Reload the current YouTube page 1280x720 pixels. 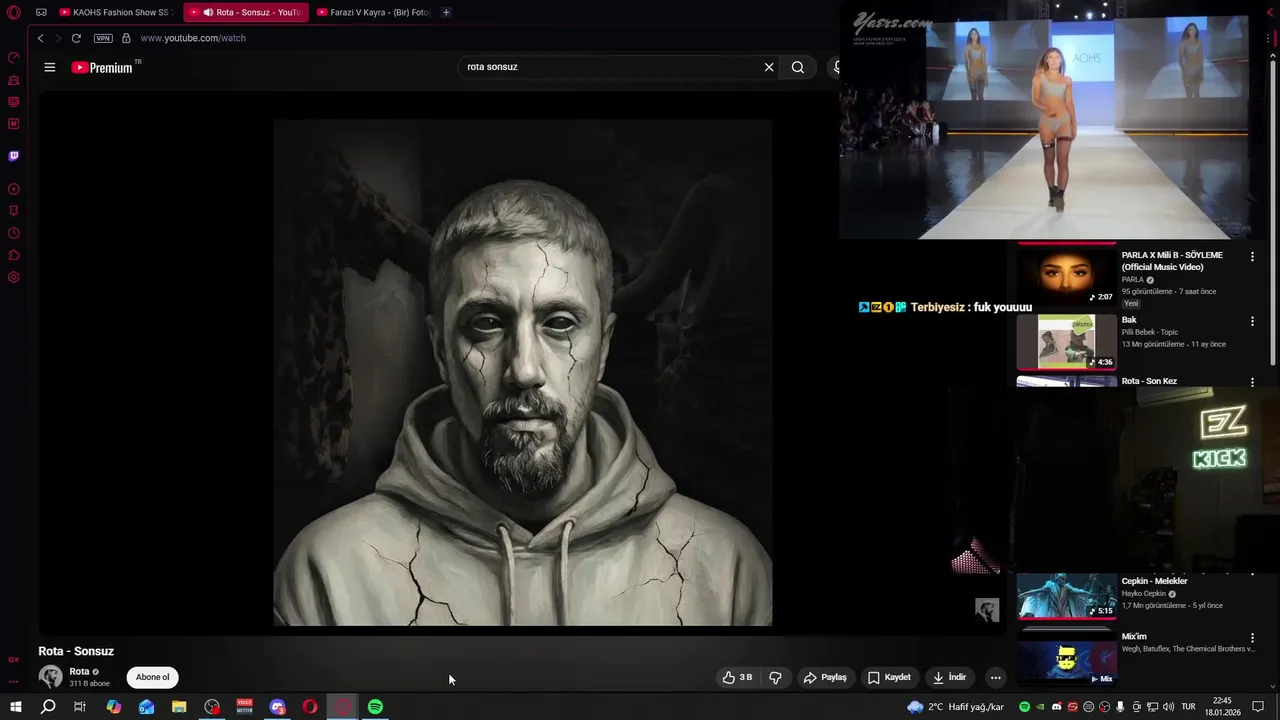(76, 38)
